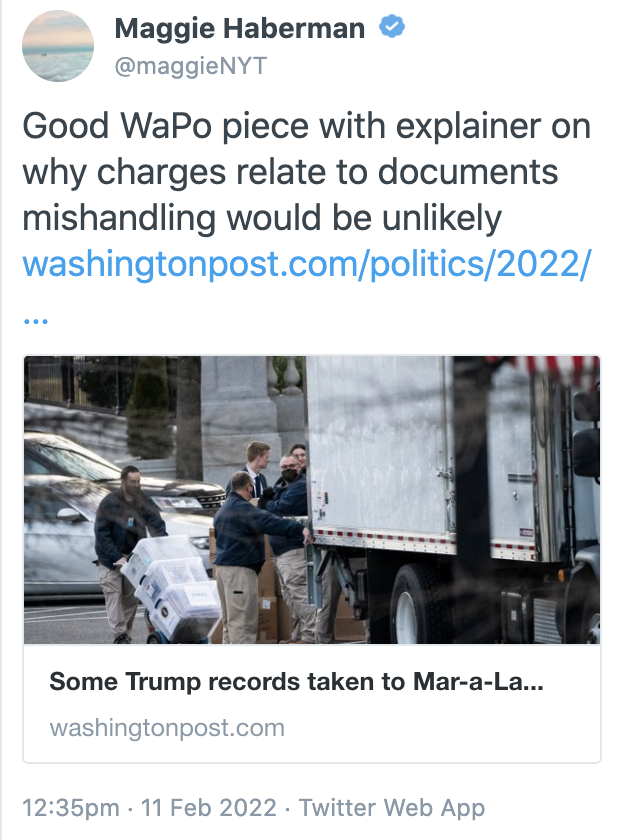This screenshot has height=840, width=620.
Task: Click the blue ellipsis below the URL
Action: [36, 321]
